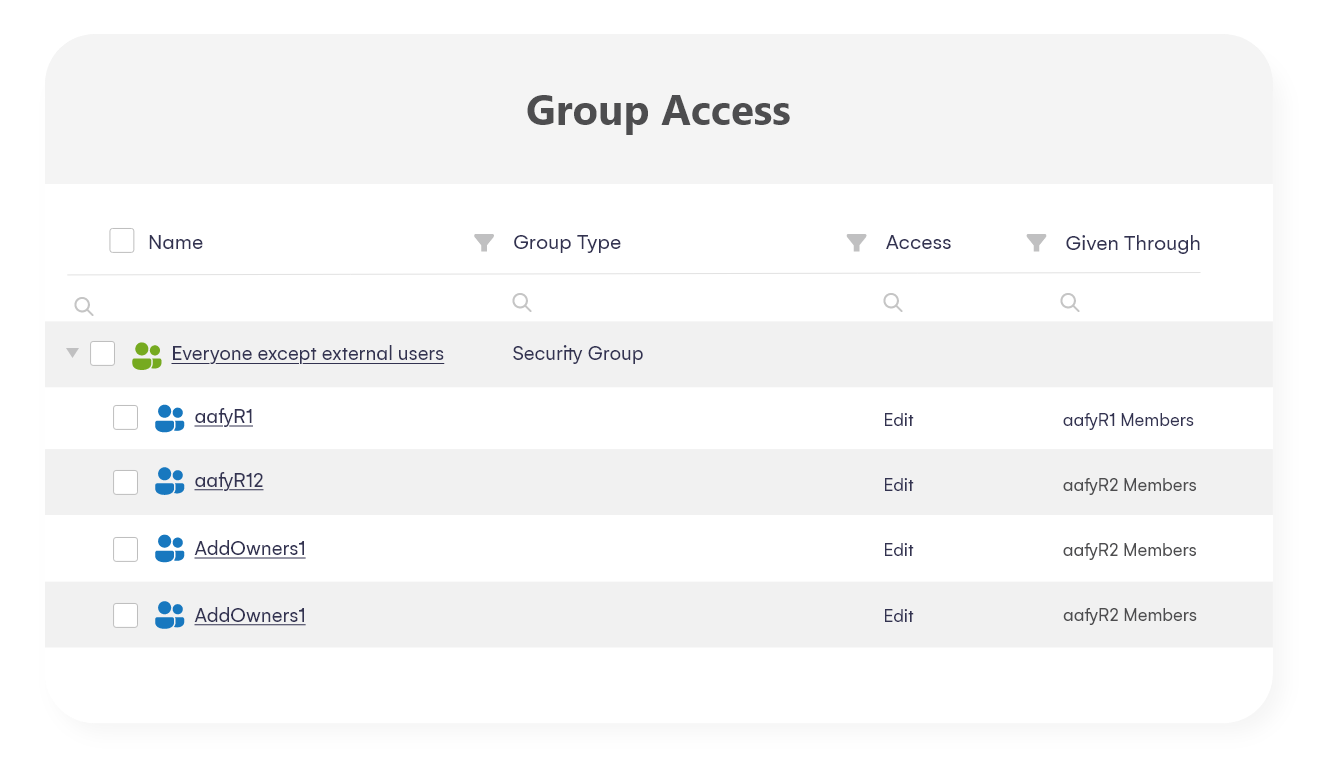The image size is (1317, 775).
Task: Open the aafyR12 group link
Action: (229, 481)
